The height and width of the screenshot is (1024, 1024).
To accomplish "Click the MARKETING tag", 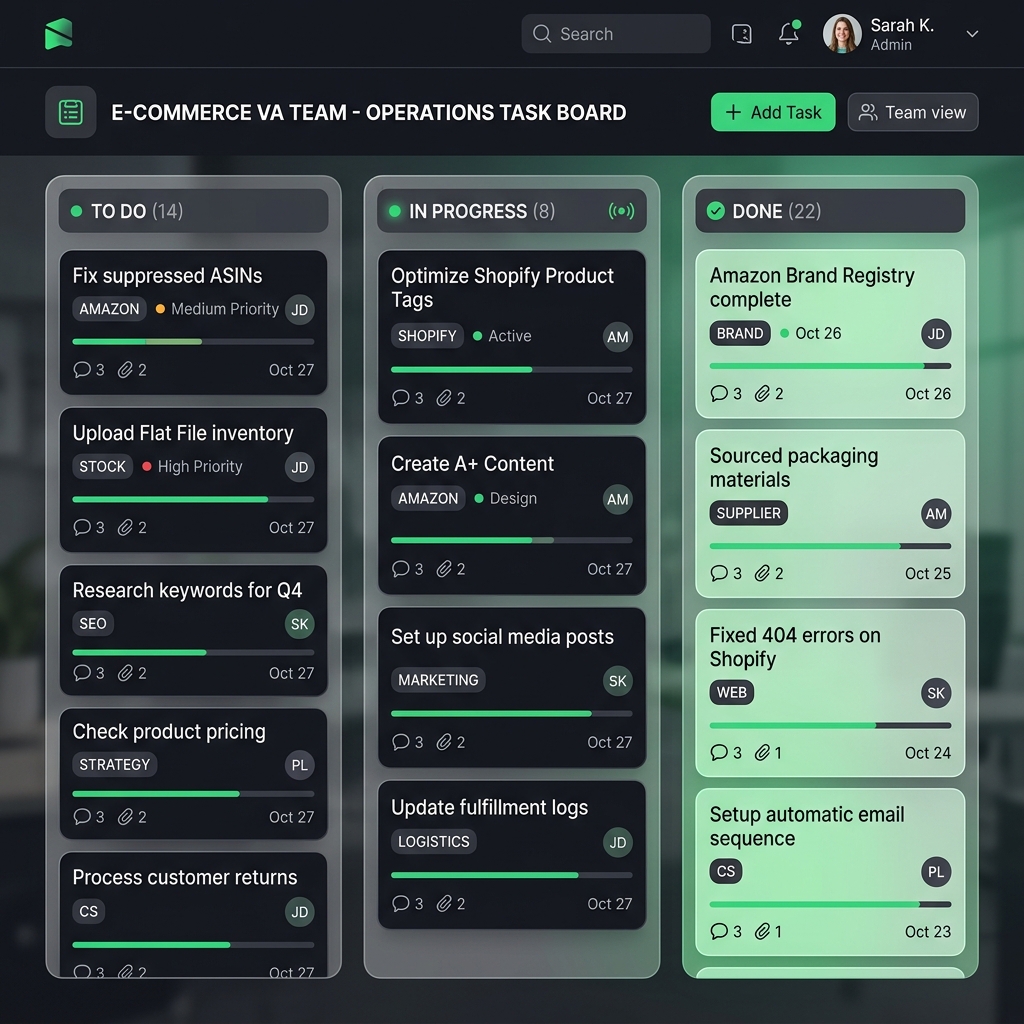I will 438,680.
